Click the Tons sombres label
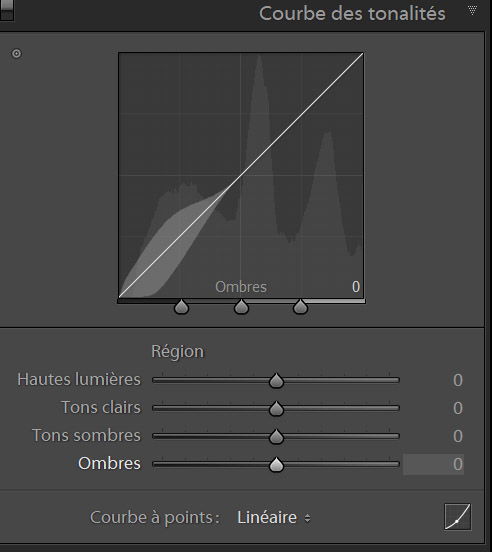This screenshot has height=552, width=492. click(86, 435)
